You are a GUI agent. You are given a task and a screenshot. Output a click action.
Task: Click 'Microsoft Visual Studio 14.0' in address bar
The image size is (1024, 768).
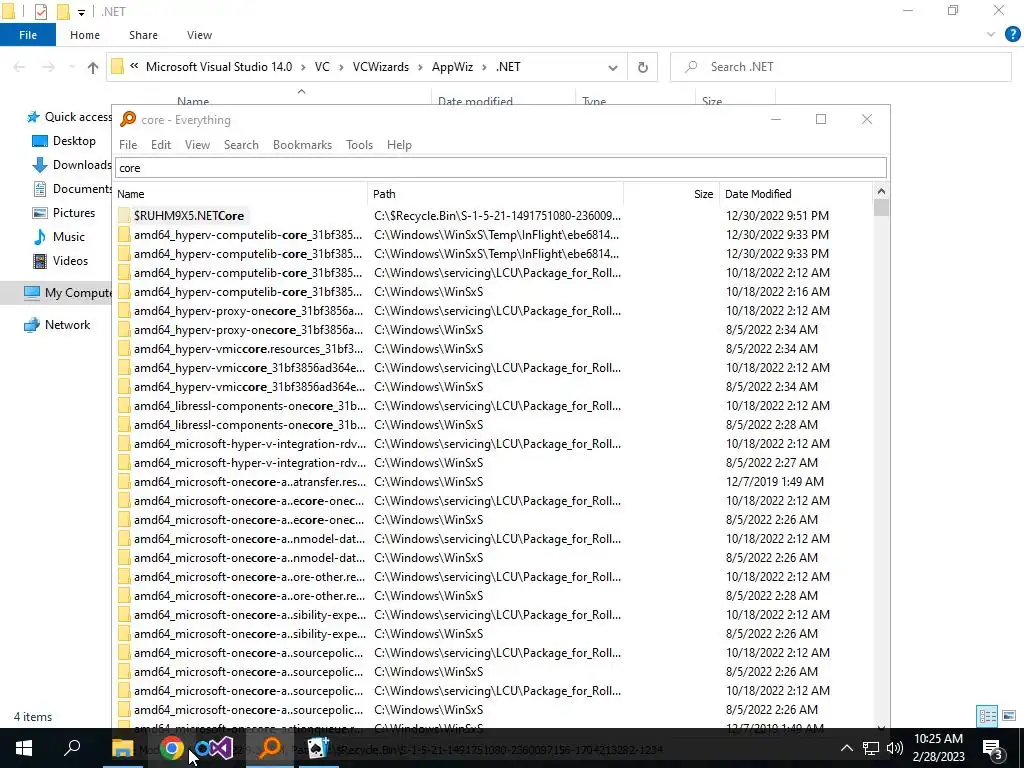tap(219, 67)
